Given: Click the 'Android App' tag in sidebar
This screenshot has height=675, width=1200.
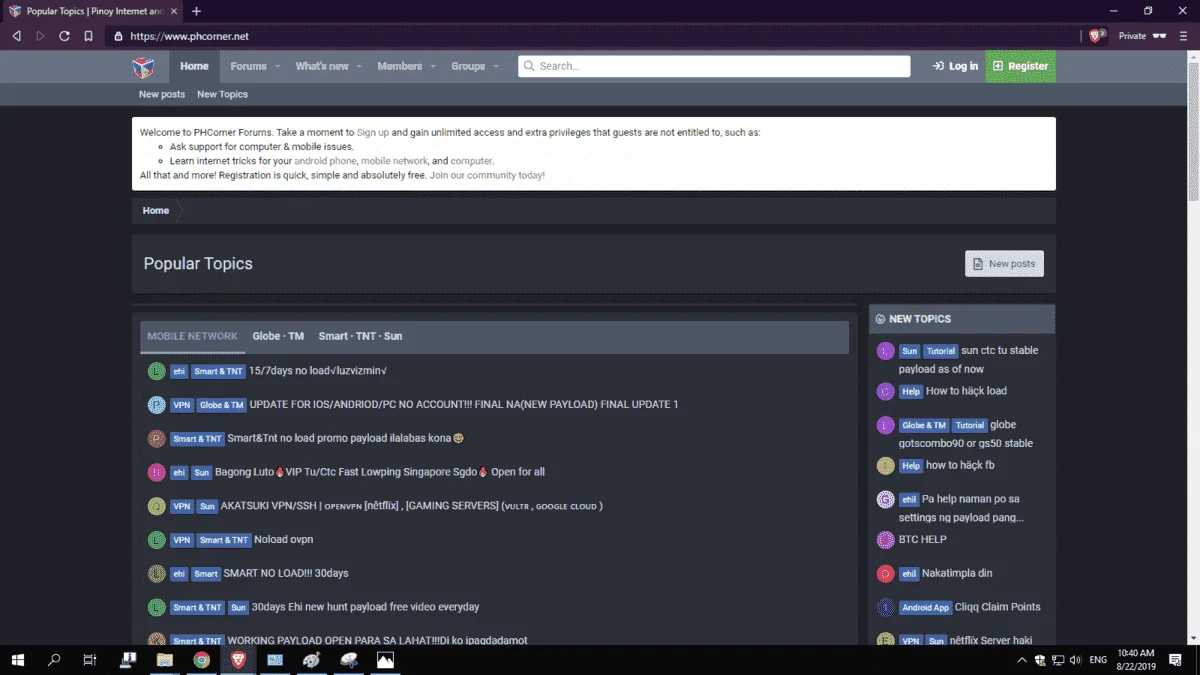Looking at the screenshot, I should coord(925,607).
